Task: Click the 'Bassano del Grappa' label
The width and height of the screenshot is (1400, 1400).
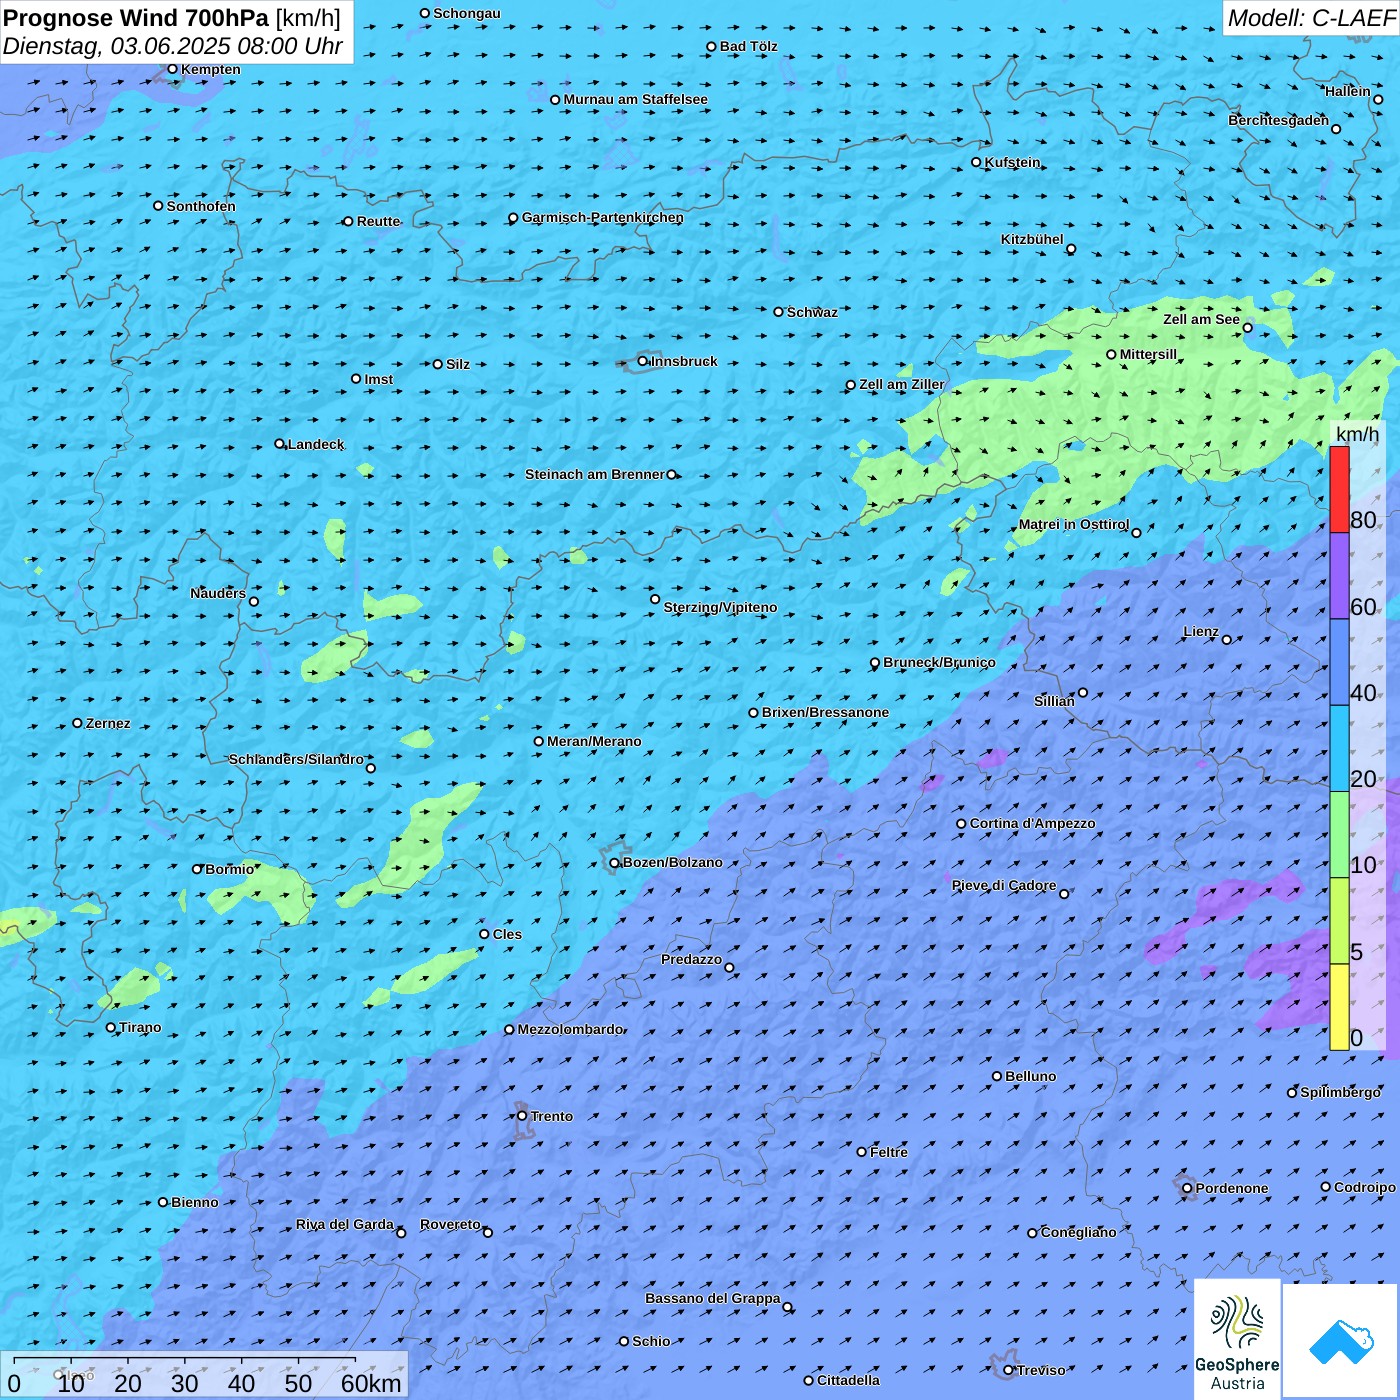Action: (x=713, y=1298)
